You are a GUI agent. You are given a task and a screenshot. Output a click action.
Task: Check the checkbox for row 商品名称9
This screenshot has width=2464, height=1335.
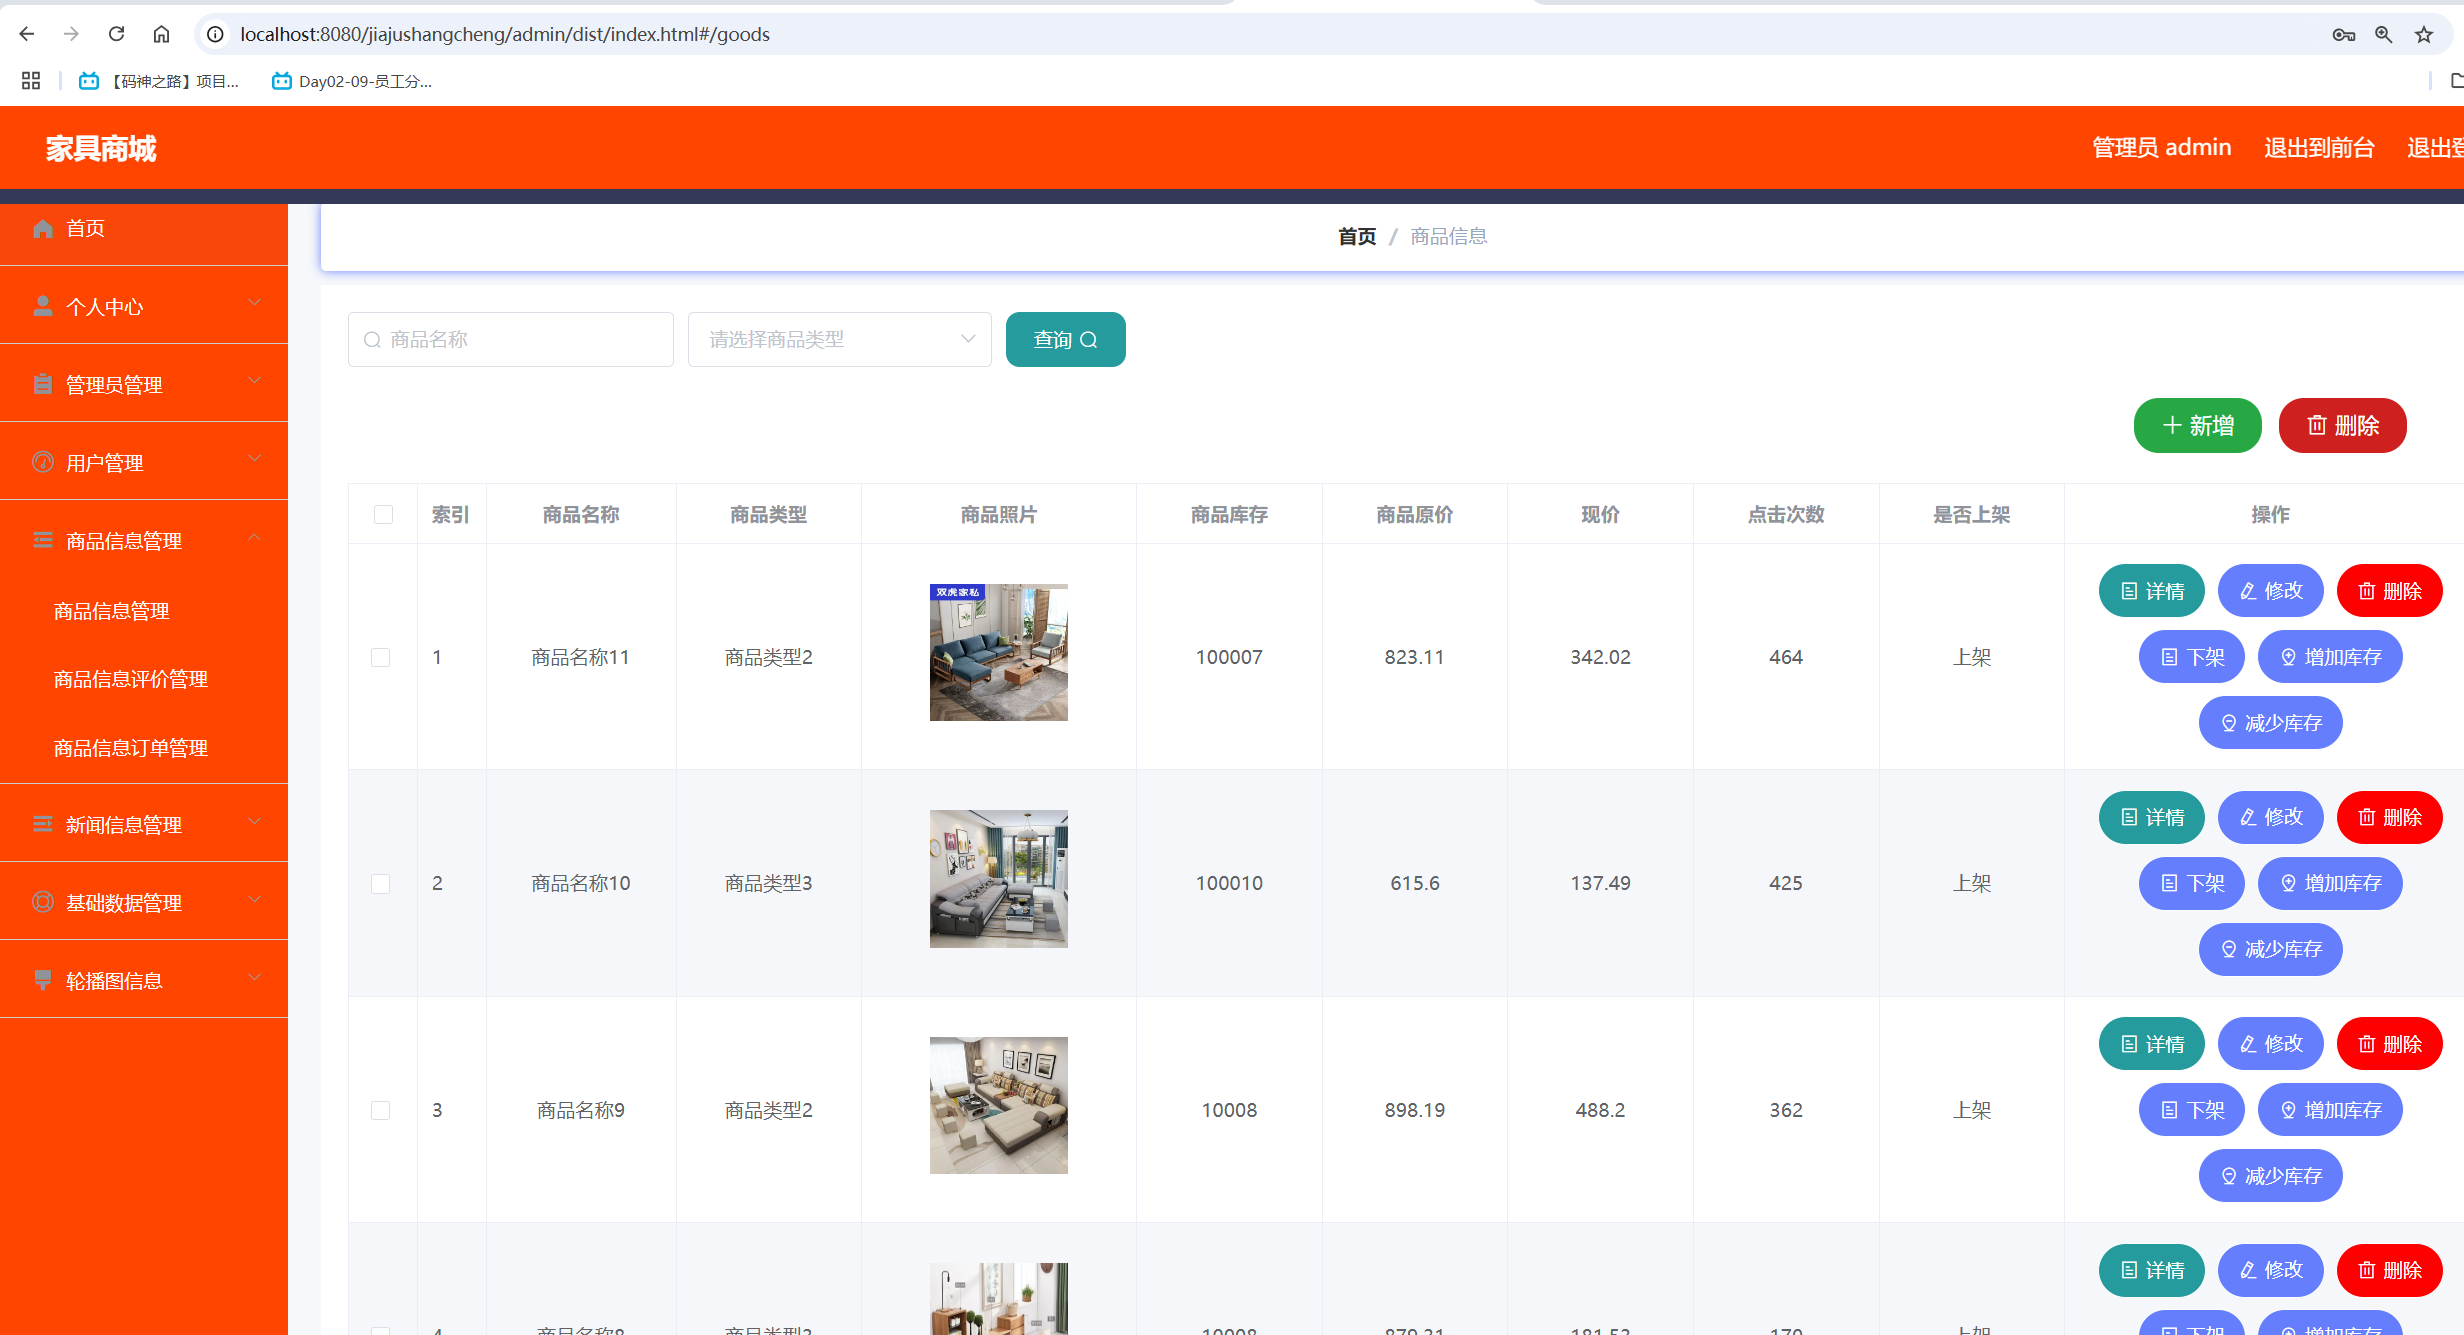click(x=381, y=1110)
